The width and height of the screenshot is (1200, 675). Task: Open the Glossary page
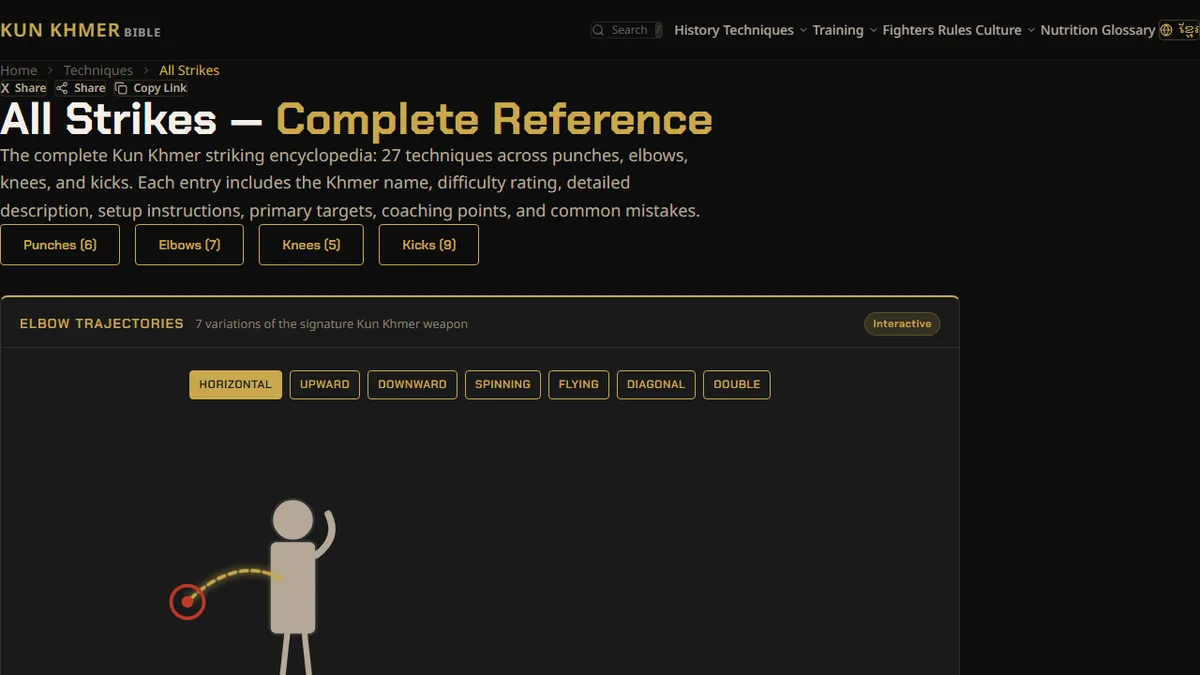[x=1127, y=30]
